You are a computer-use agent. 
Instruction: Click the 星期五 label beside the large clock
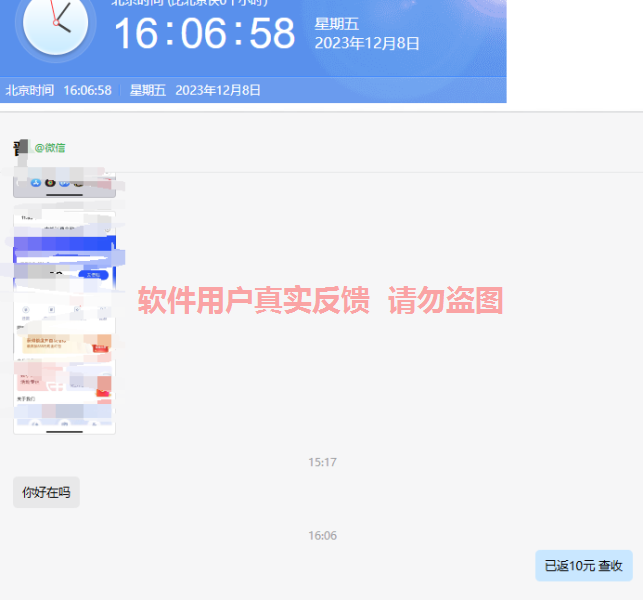[x=337, y=24]
